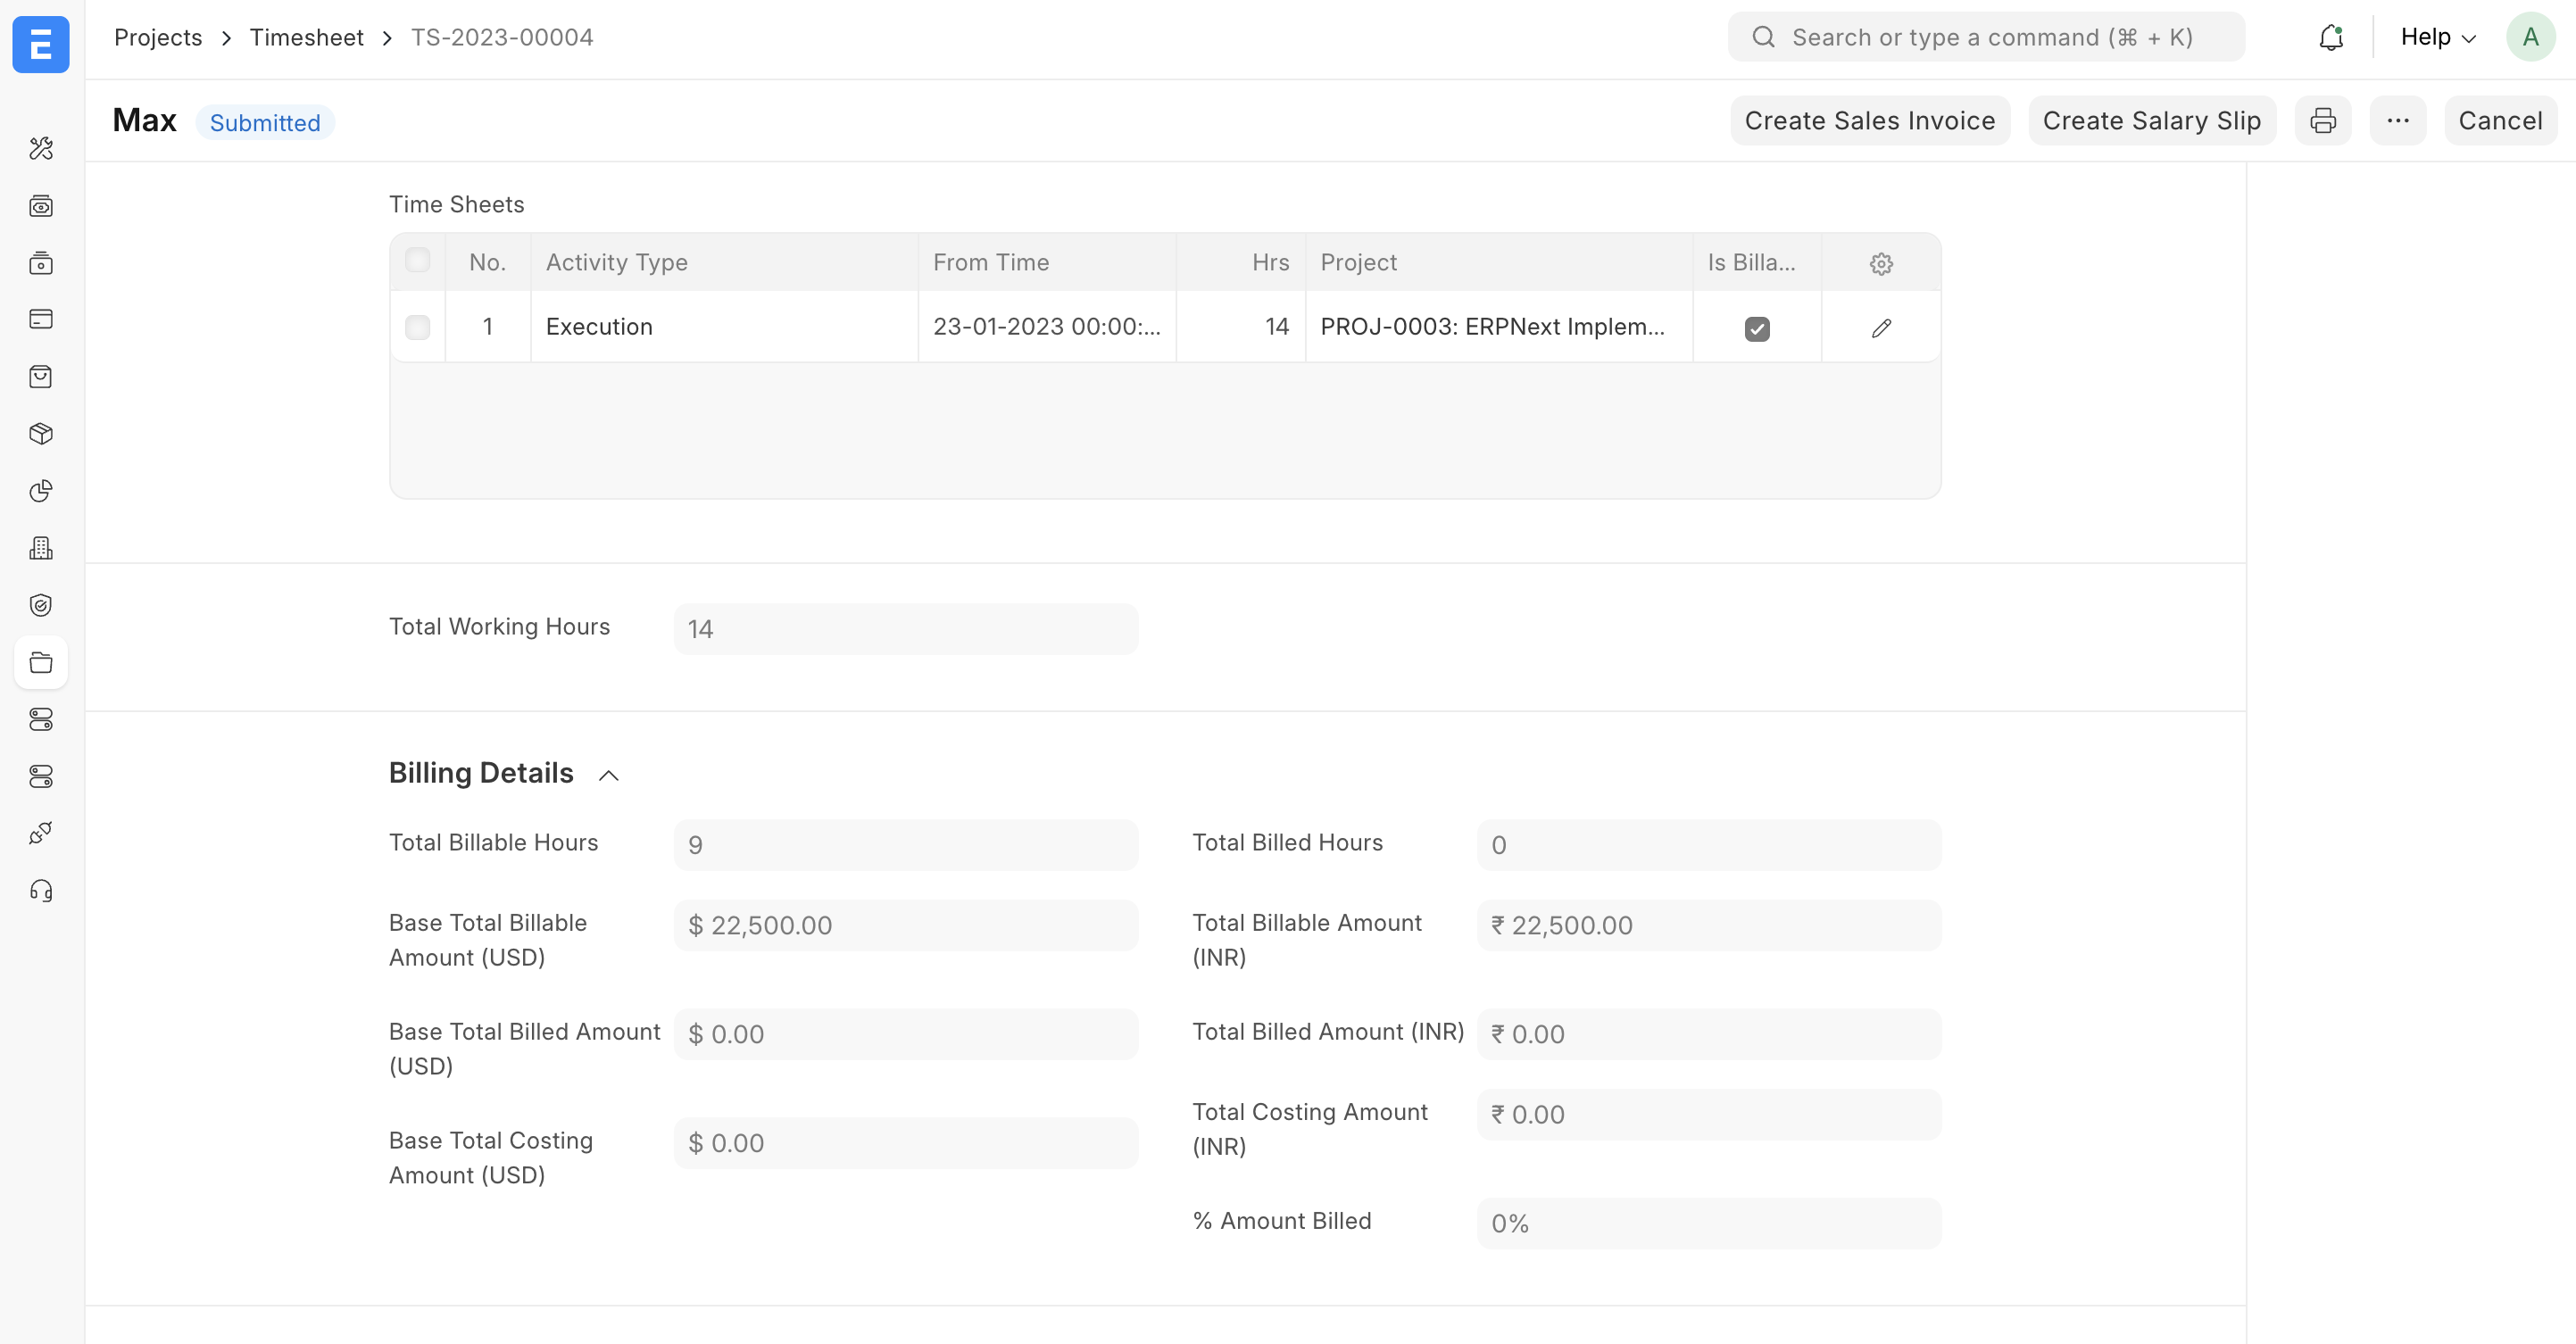Click the ERPNext home logo icon
Image resolution: width=2576 pixels, height=1344 pixels.
(41, 45)
